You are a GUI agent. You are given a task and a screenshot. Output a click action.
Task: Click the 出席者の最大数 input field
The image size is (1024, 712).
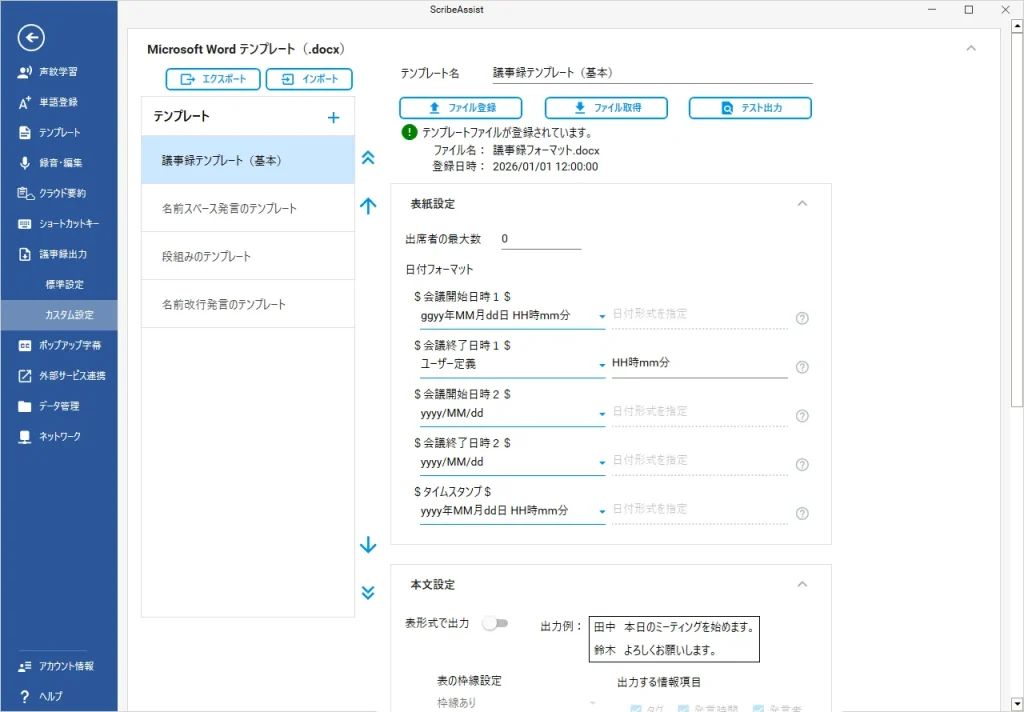click(x=540, y=239)
